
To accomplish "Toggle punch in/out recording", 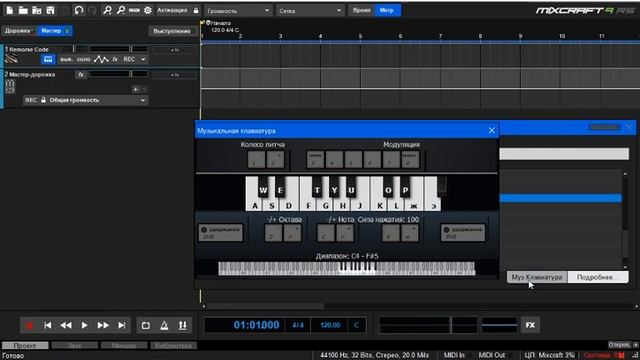I will (x=182, y=325).
